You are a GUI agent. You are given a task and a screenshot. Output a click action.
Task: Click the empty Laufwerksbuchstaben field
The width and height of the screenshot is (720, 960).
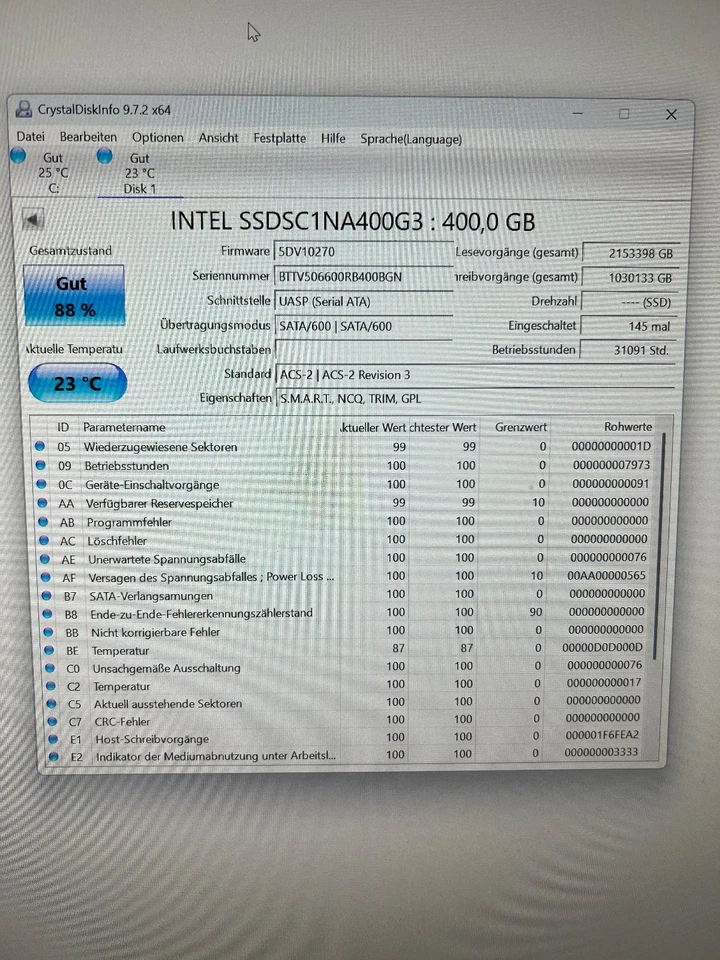pyautogui.click(x=363, y=350)
